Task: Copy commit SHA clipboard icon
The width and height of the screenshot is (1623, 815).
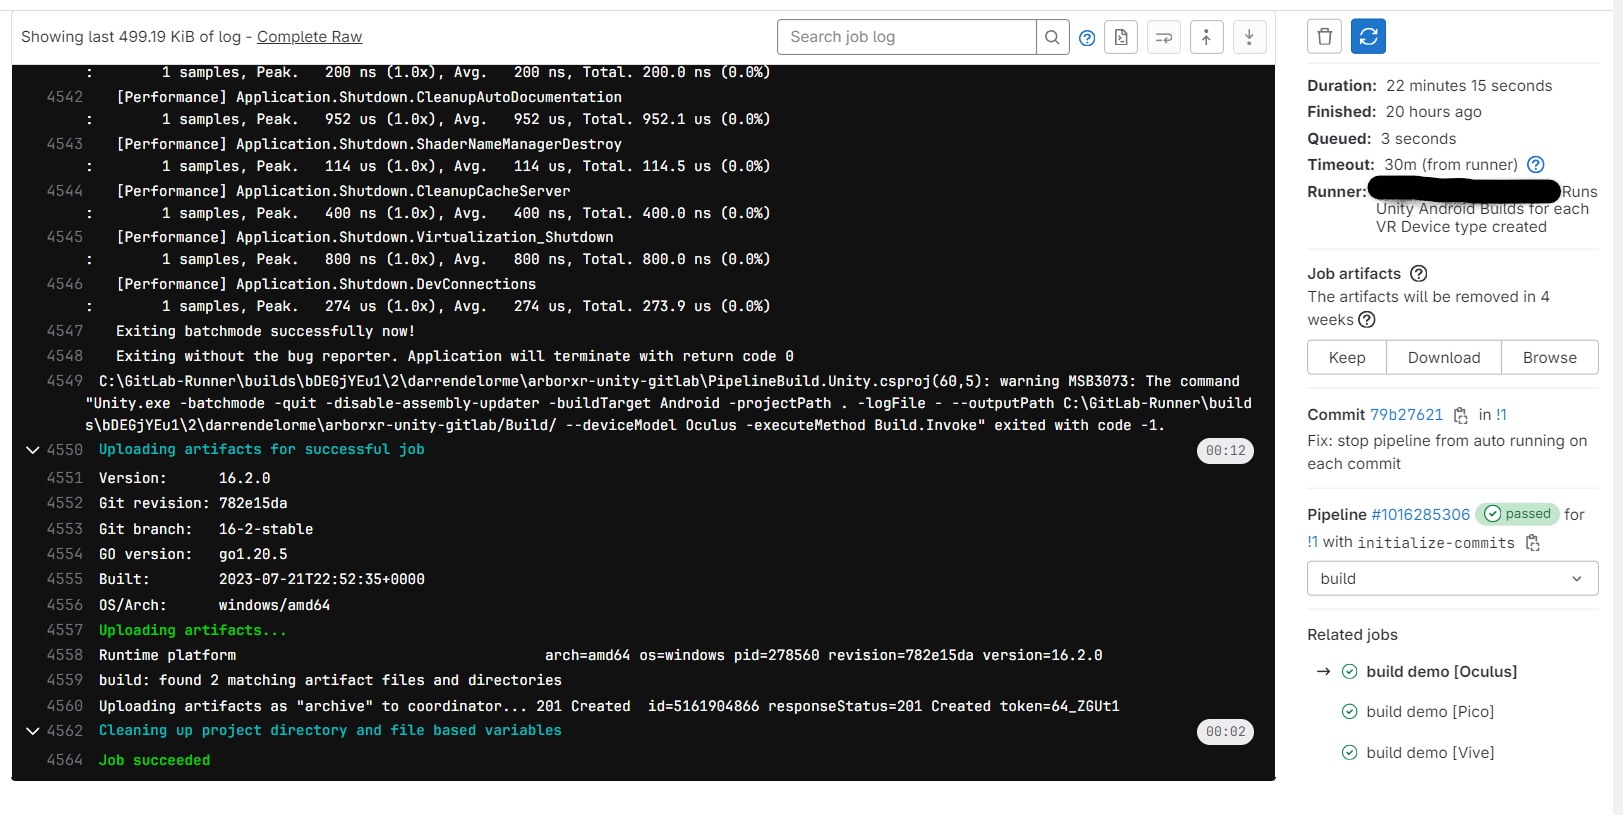Action: click(1460, 415)
